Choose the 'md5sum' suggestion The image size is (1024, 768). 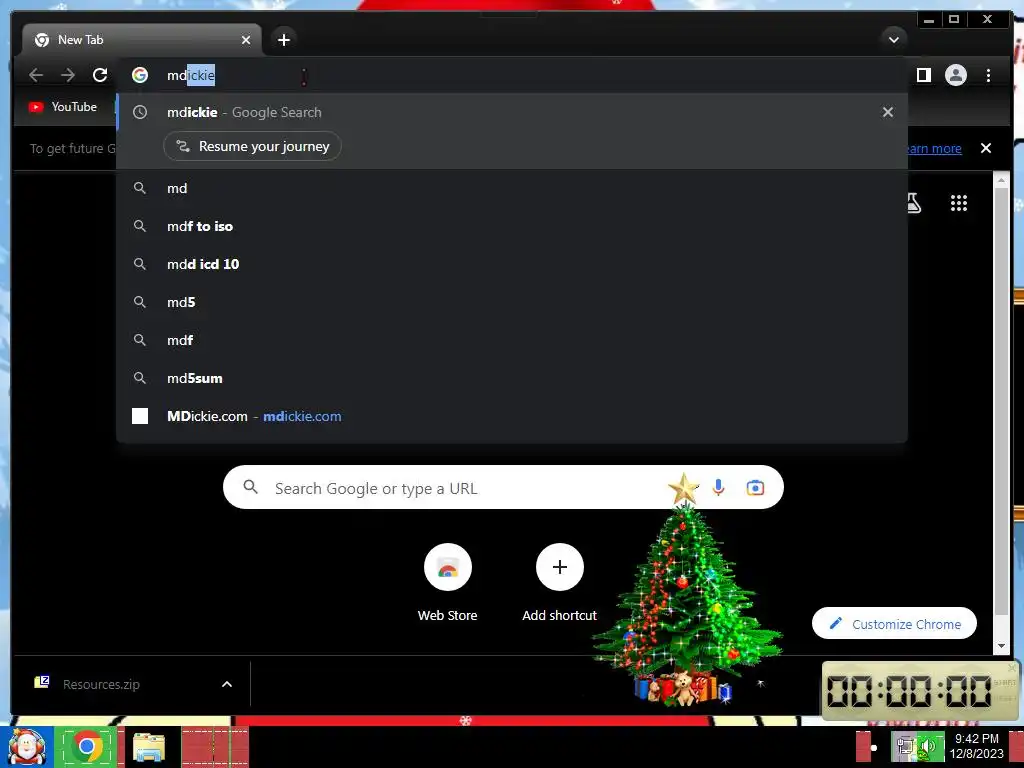[512, 378]
